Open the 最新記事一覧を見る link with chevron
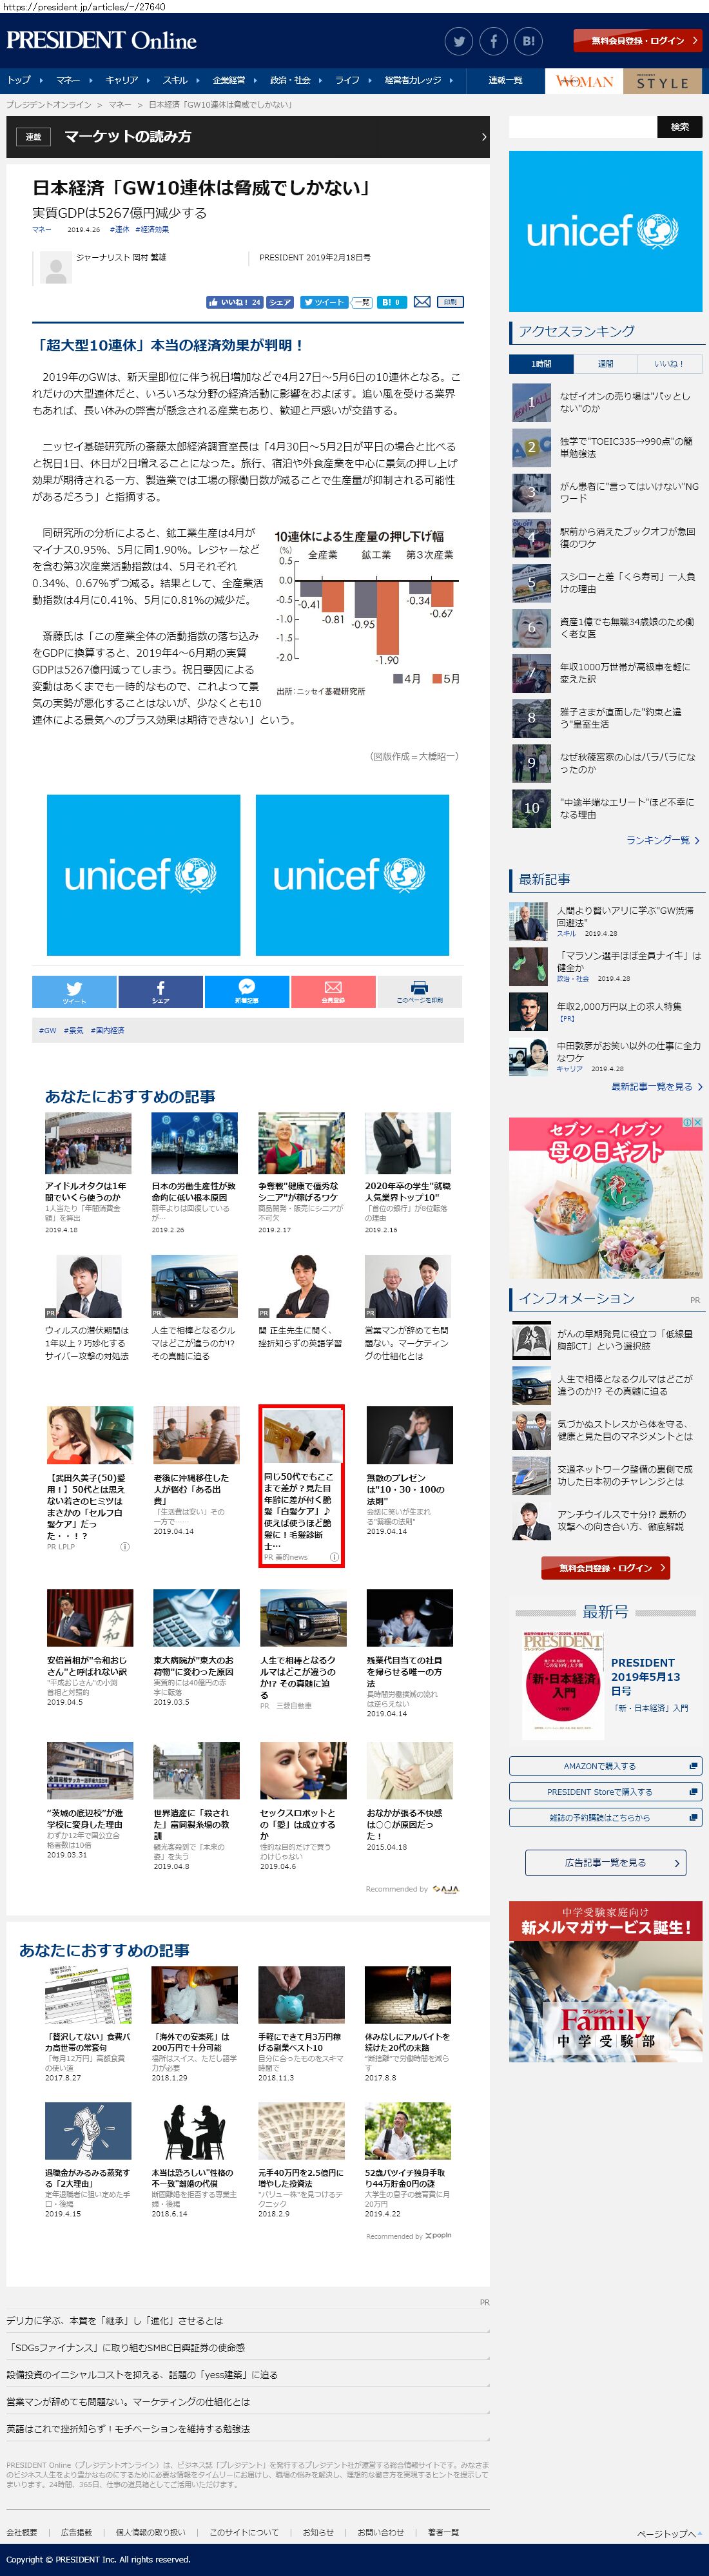 657,1086
